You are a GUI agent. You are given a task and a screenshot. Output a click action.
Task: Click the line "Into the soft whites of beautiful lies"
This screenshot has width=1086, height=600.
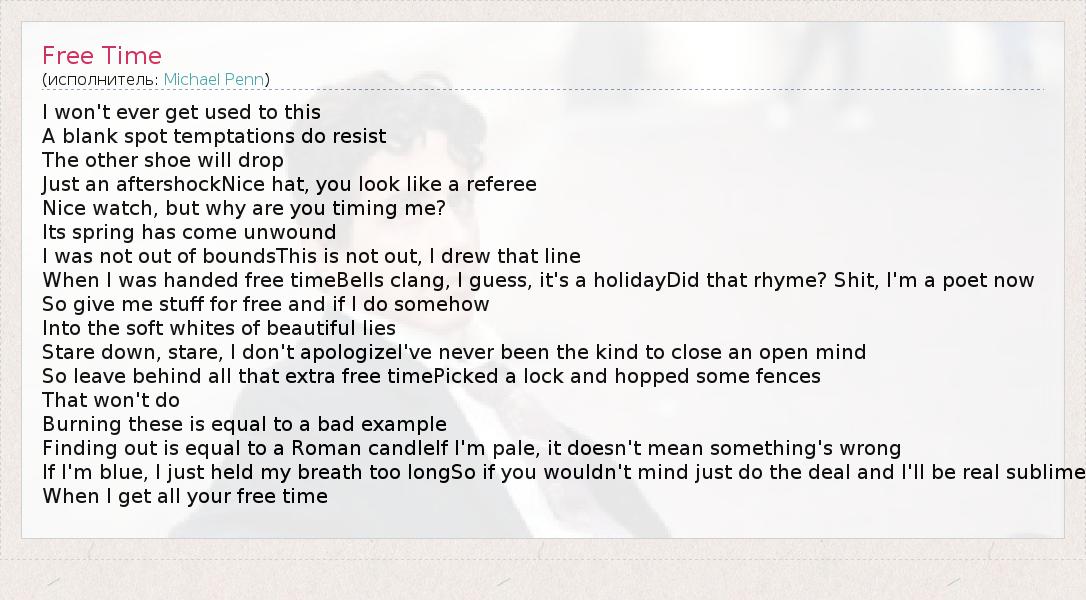click(x=219, y=328)
